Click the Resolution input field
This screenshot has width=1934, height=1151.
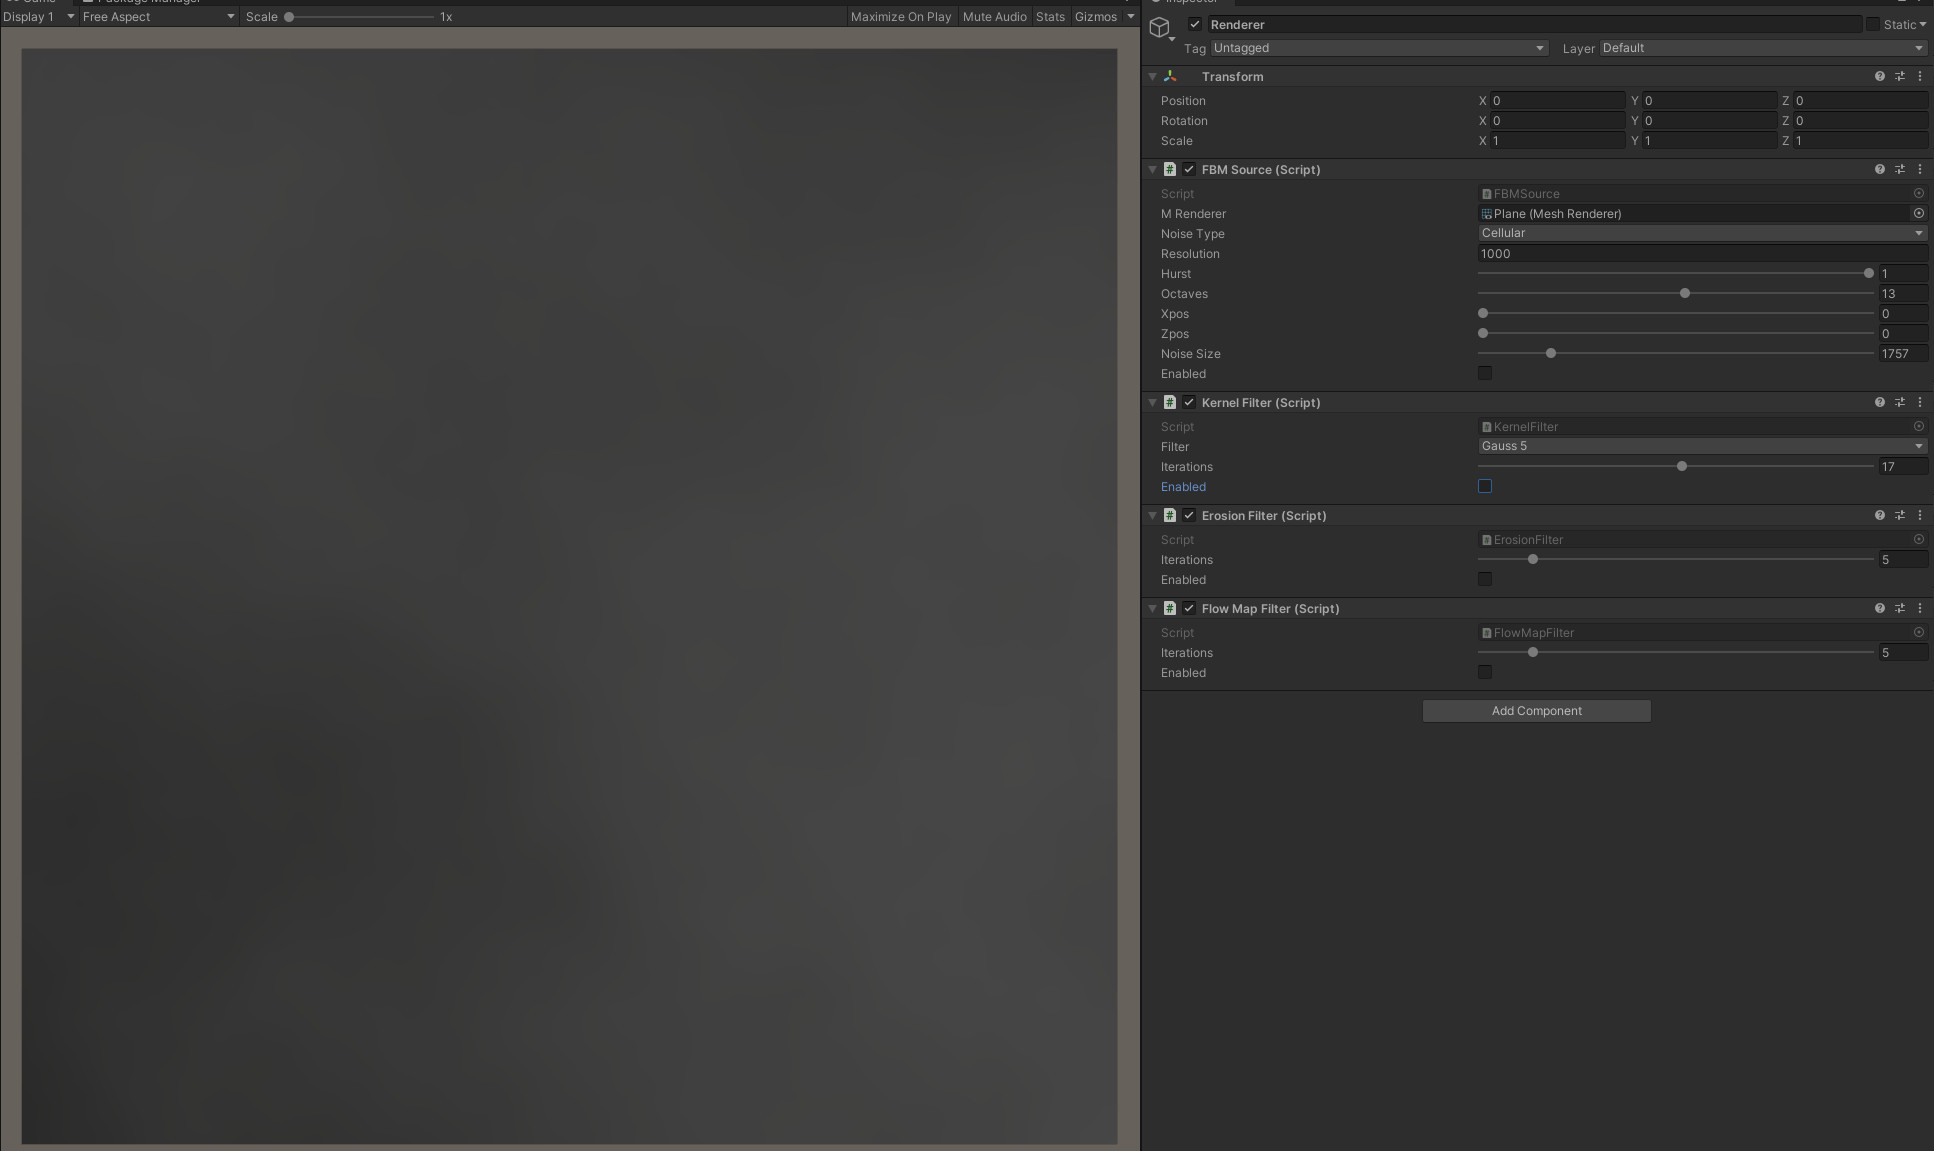pos(1701,253)
